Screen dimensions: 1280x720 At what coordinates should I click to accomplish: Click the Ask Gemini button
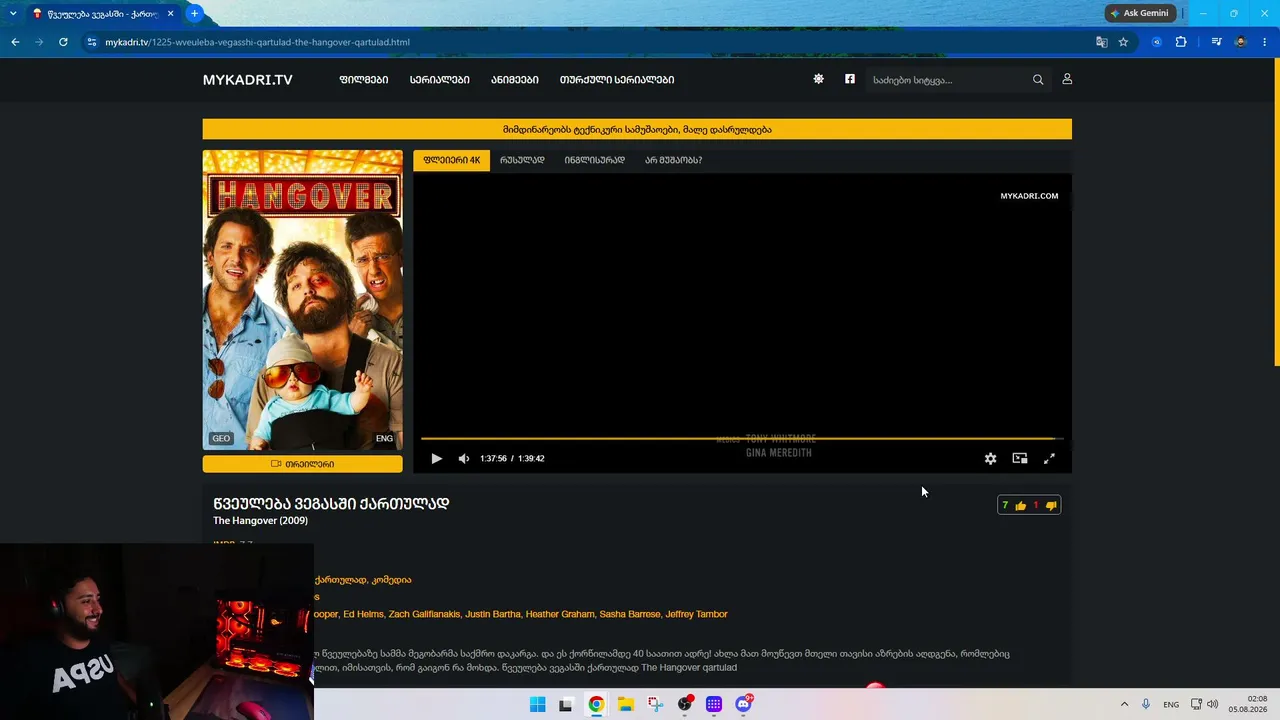tap(1141, 13)
